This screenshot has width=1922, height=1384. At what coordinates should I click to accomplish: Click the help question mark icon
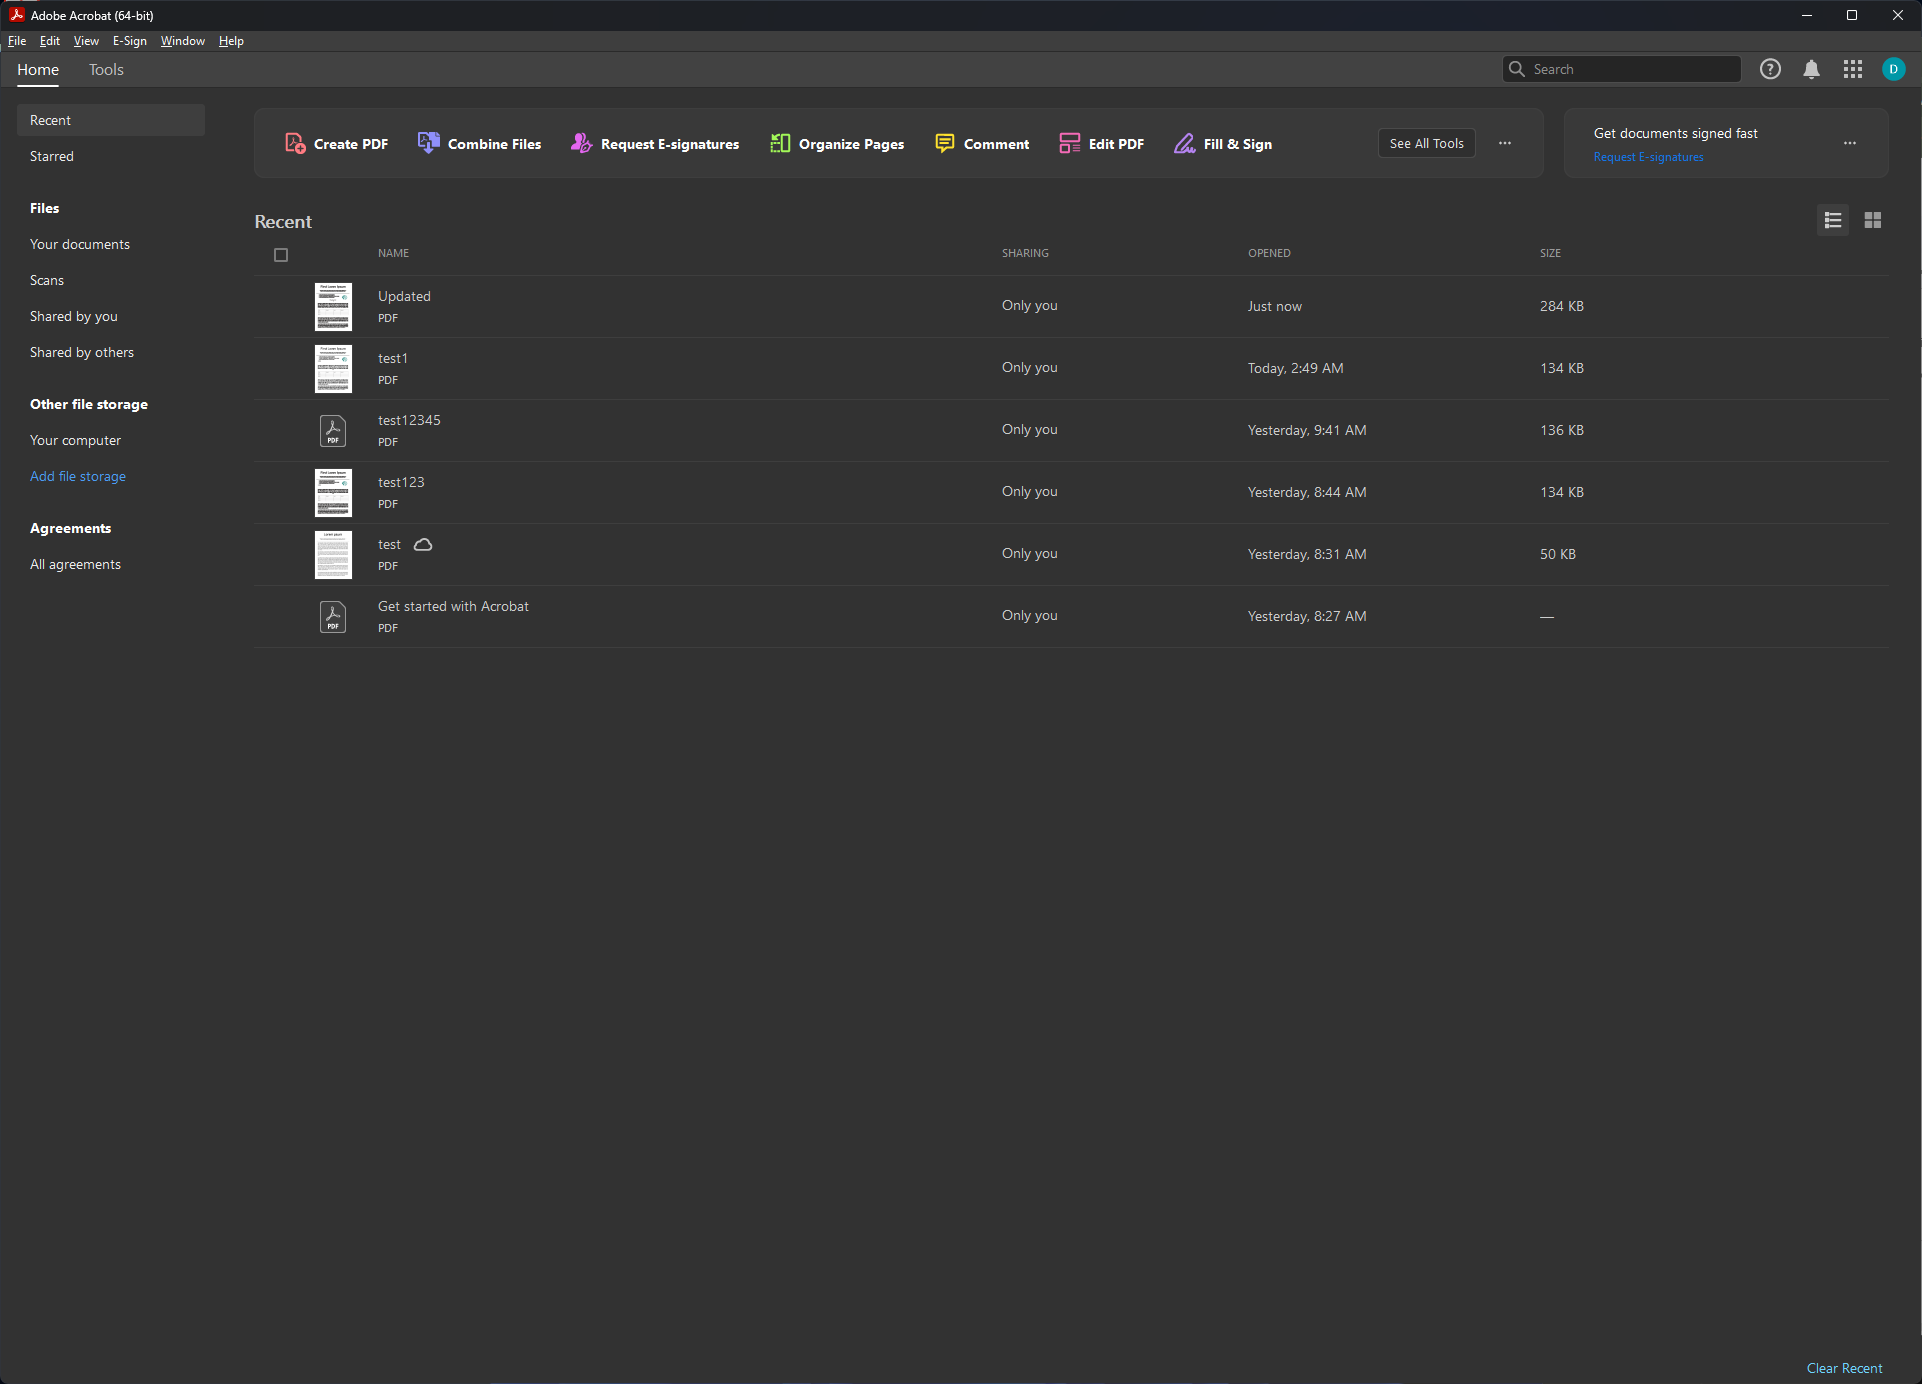pyautogui.click(x=1770, y=69)
